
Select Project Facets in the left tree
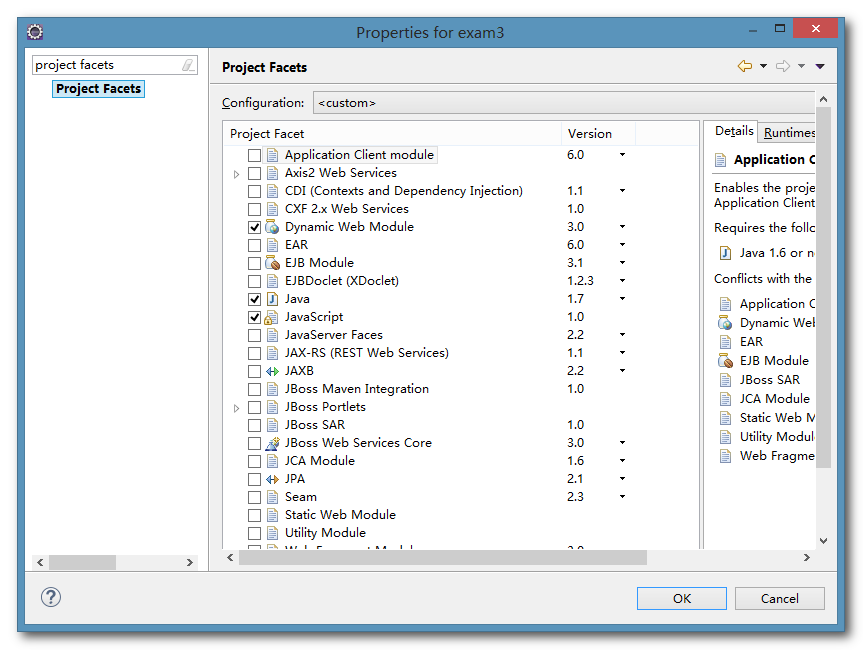pyautogui.click(x=99, y=89)
